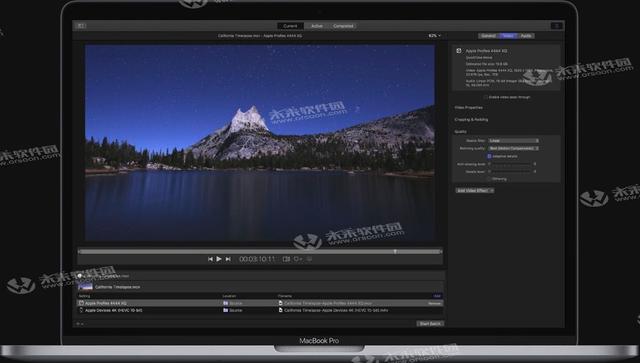Click the Start Batch button

430,323
